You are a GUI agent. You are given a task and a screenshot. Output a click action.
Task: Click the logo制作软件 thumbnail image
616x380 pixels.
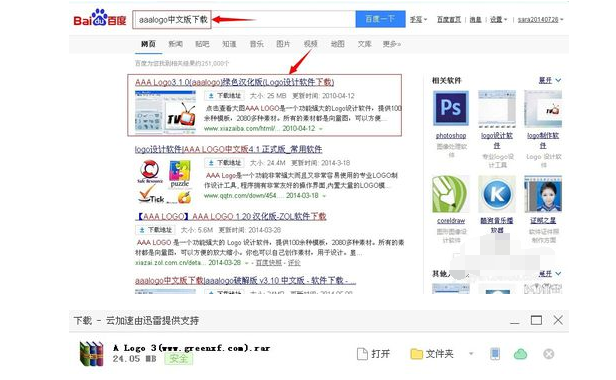(x=543, y=108)
